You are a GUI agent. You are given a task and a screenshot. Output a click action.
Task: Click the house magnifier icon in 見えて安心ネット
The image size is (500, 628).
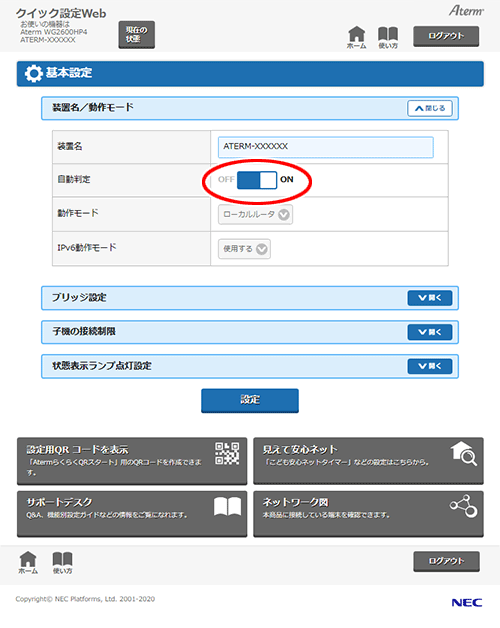(x=464, y=454)
